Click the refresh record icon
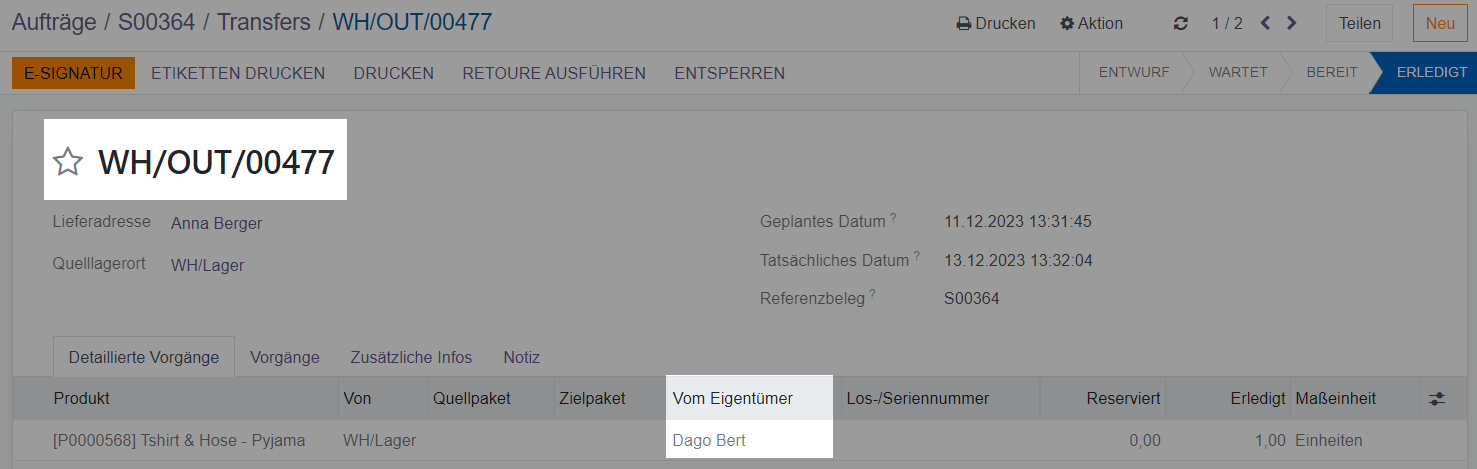The width and height of the screenshot is (1477, 469). 1181,23
